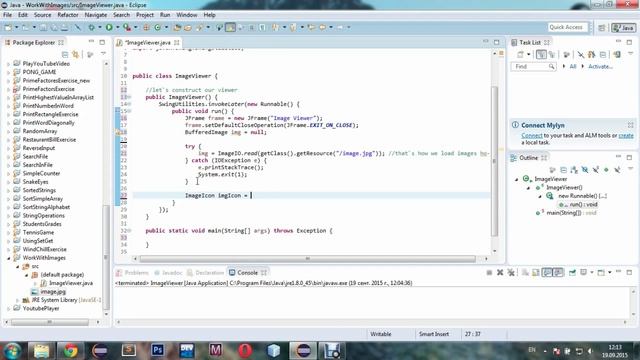Click the Open Type icon in toolbar

pos(177,27)
